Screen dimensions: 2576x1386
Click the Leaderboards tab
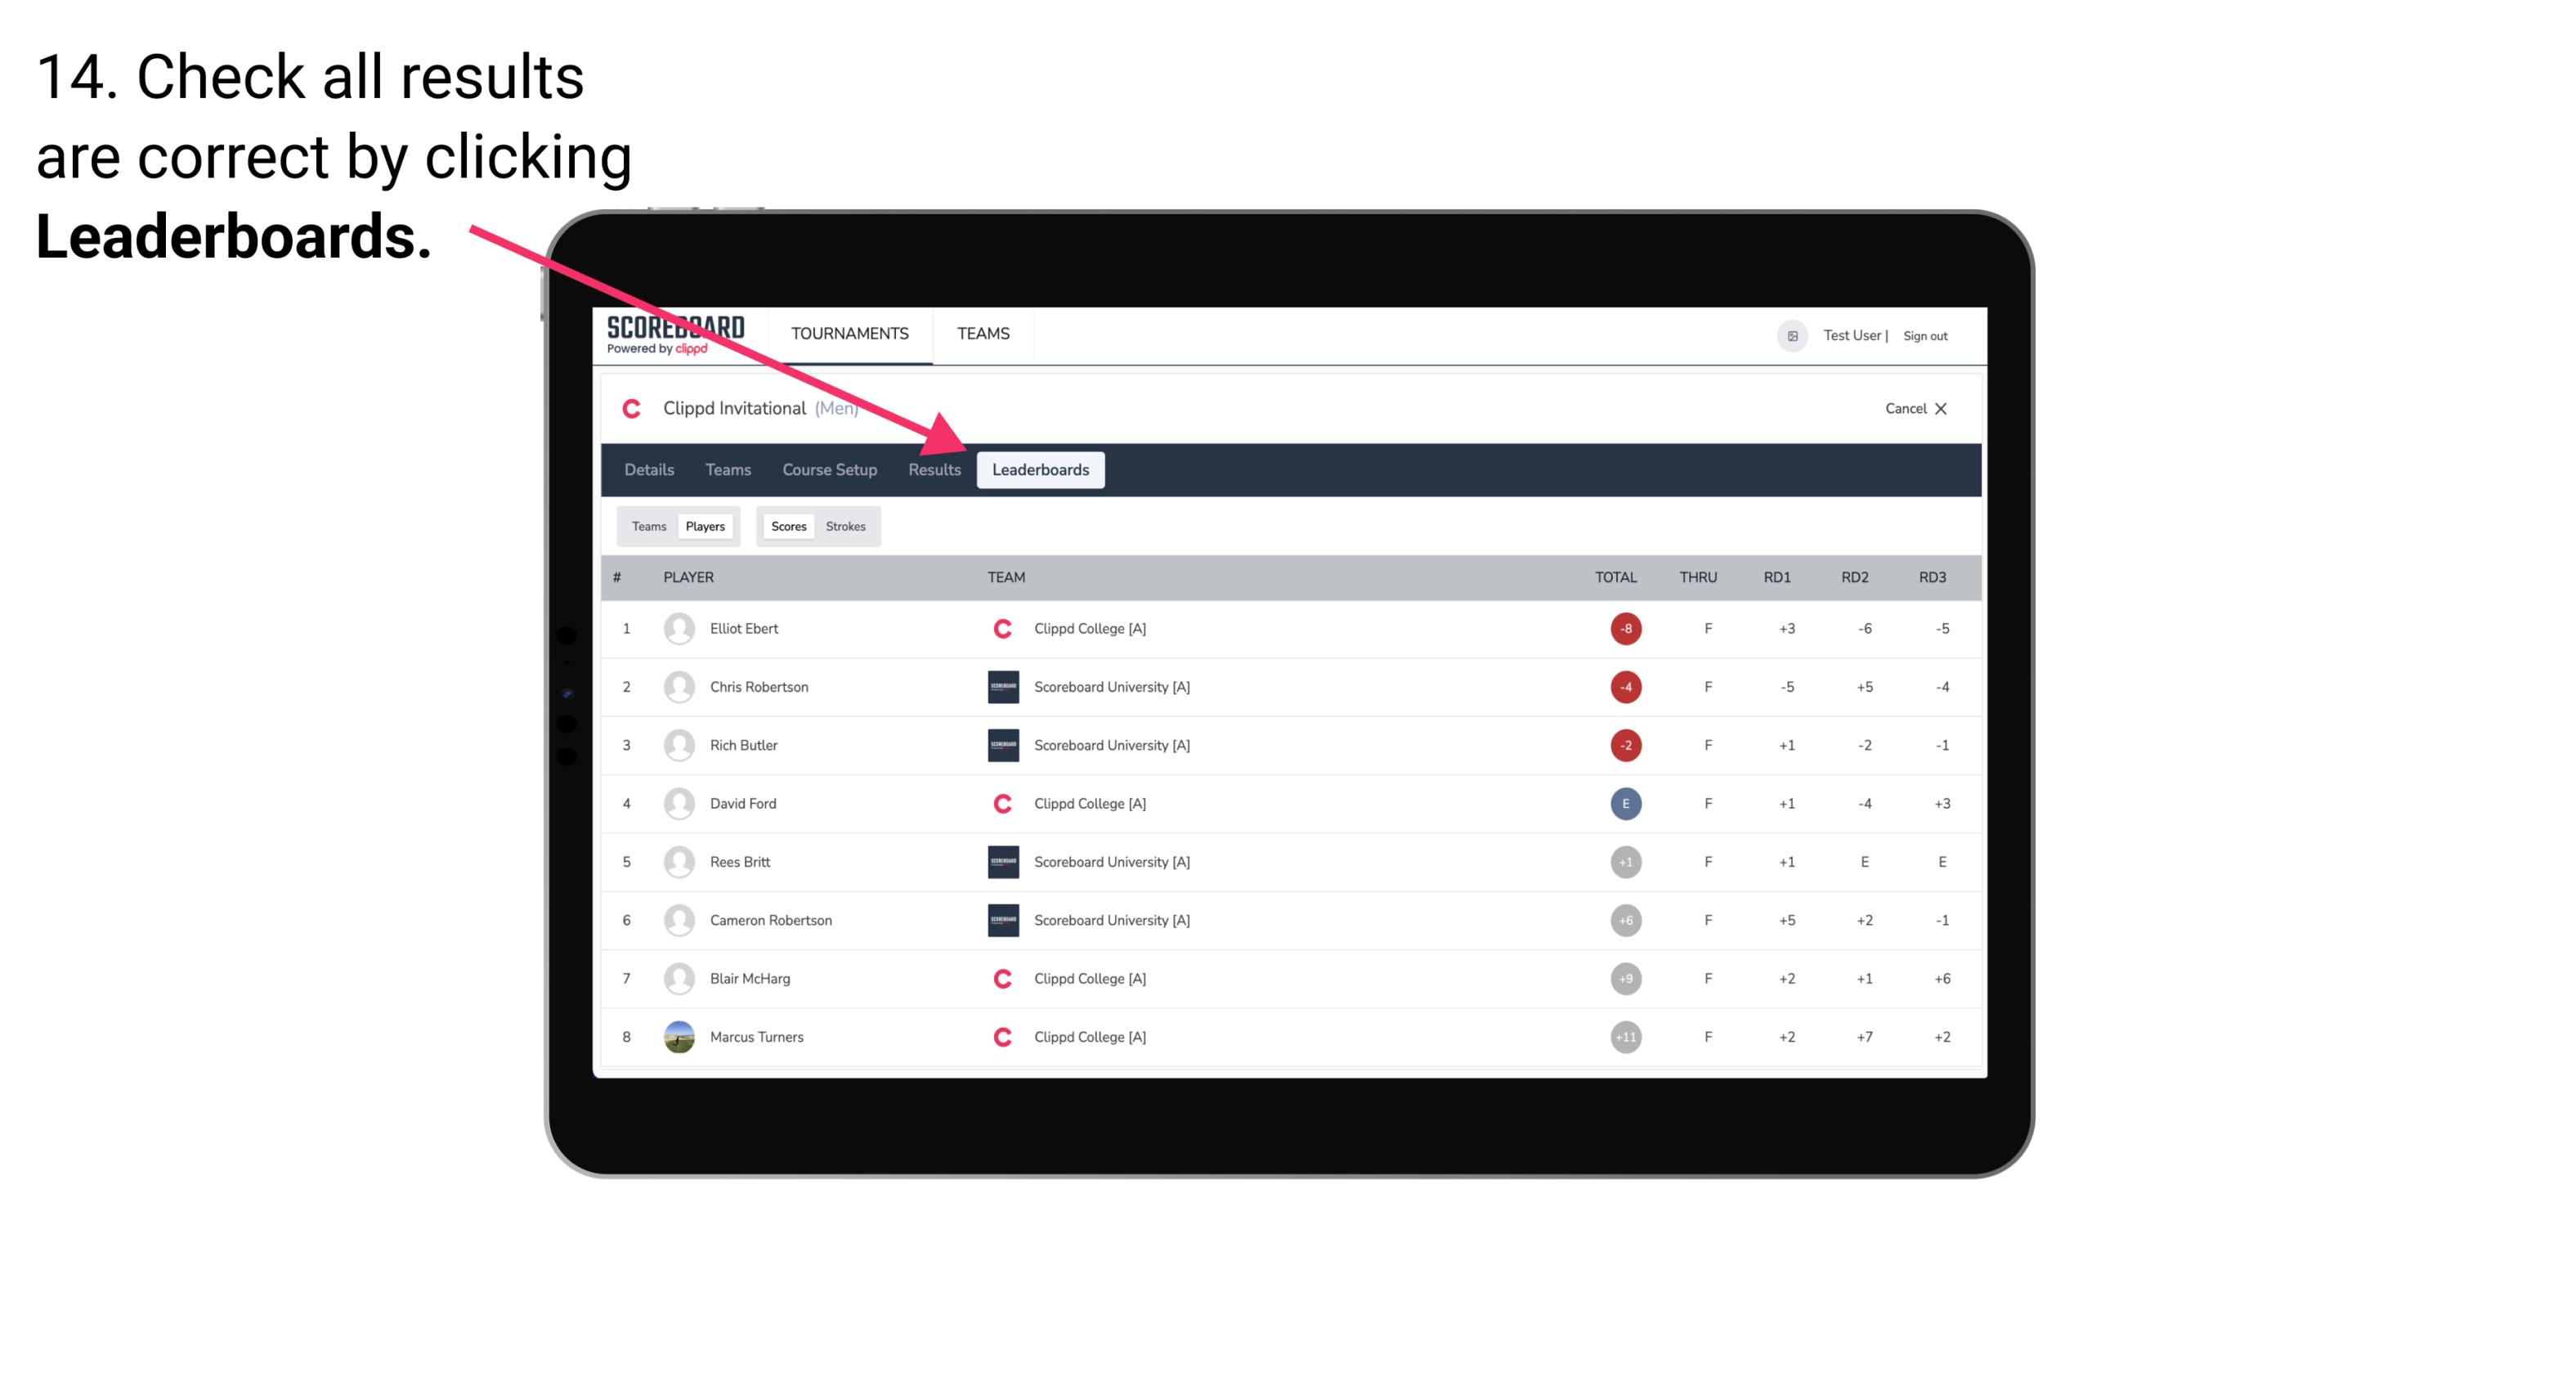point(1042,469)
